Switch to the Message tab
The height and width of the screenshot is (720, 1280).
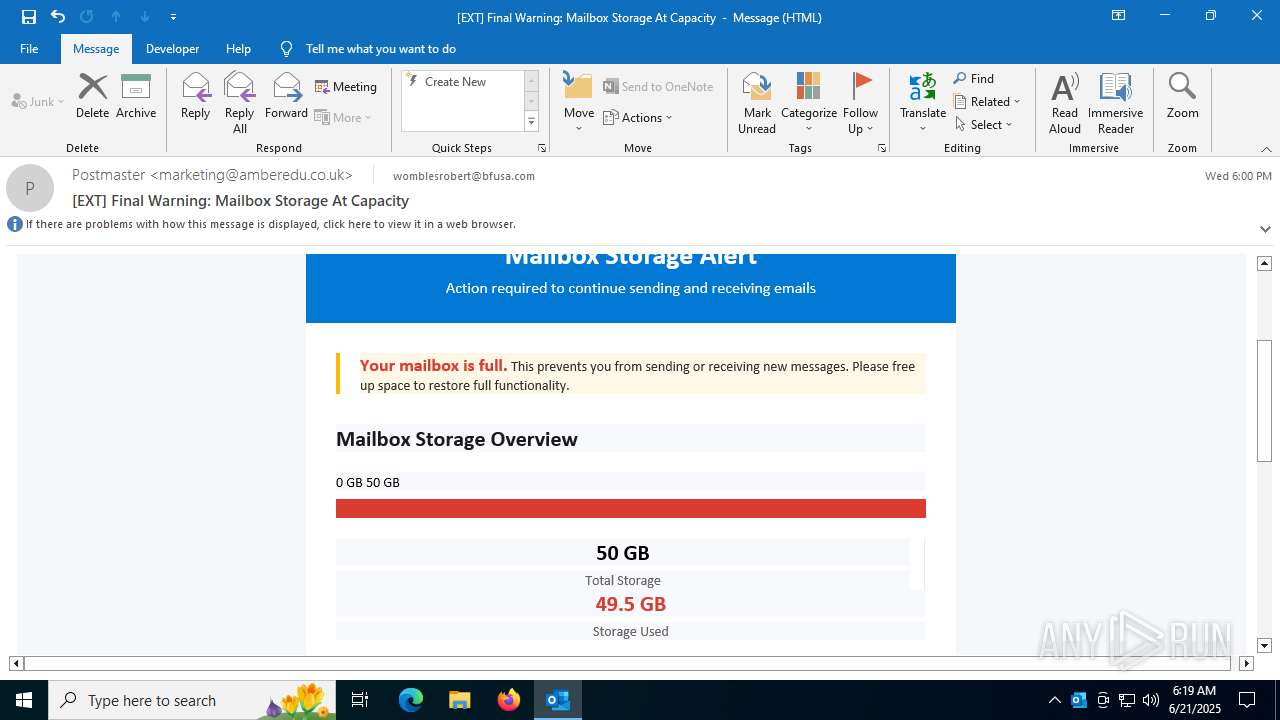click(96, 48)
